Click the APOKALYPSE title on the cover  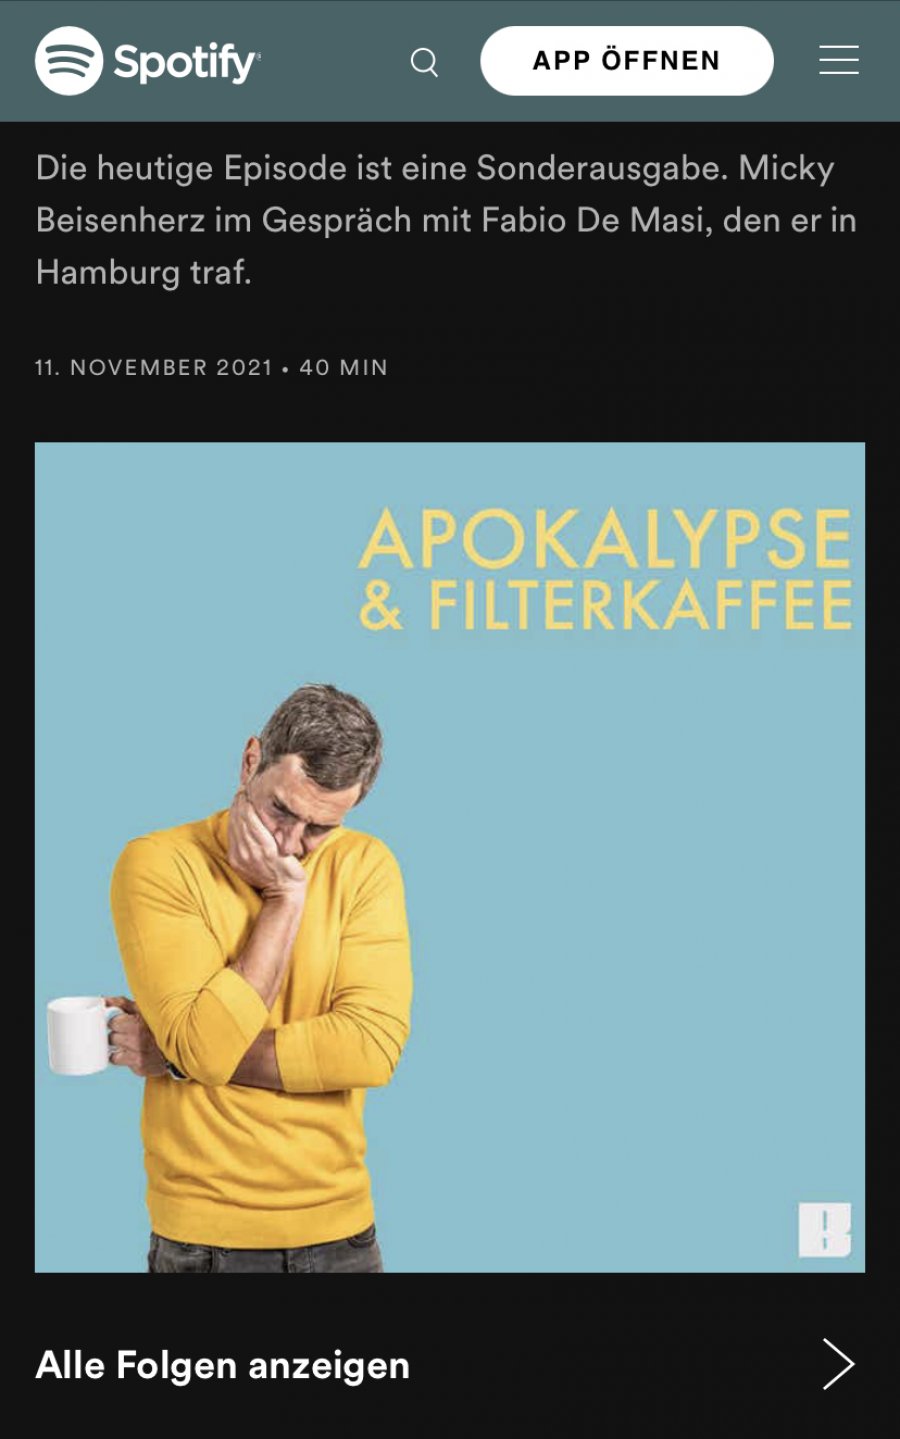606,539
